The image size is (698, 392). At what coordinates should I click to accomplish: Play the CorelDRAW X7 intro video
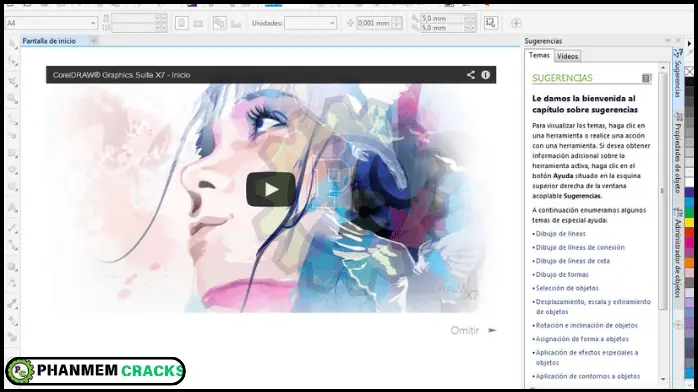(x=271, y=190)
